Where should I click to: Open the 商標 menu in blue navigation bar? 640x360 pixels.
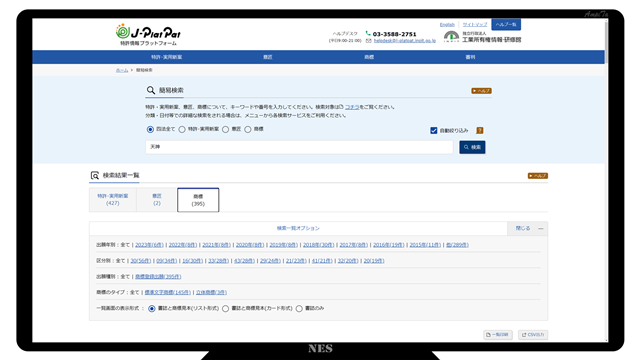click(x=369, y=57)
